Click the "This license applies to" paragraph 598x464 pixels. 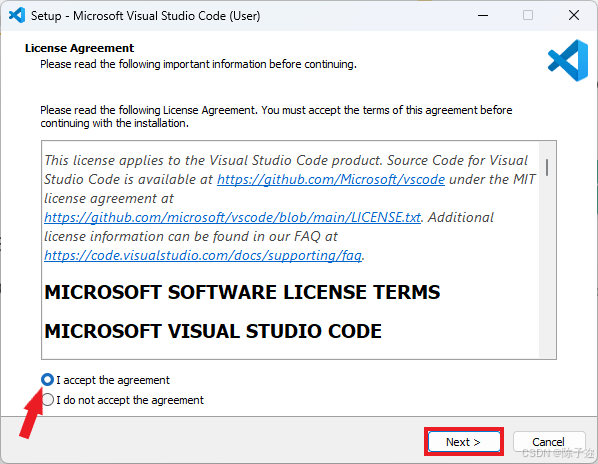(290, 208)
